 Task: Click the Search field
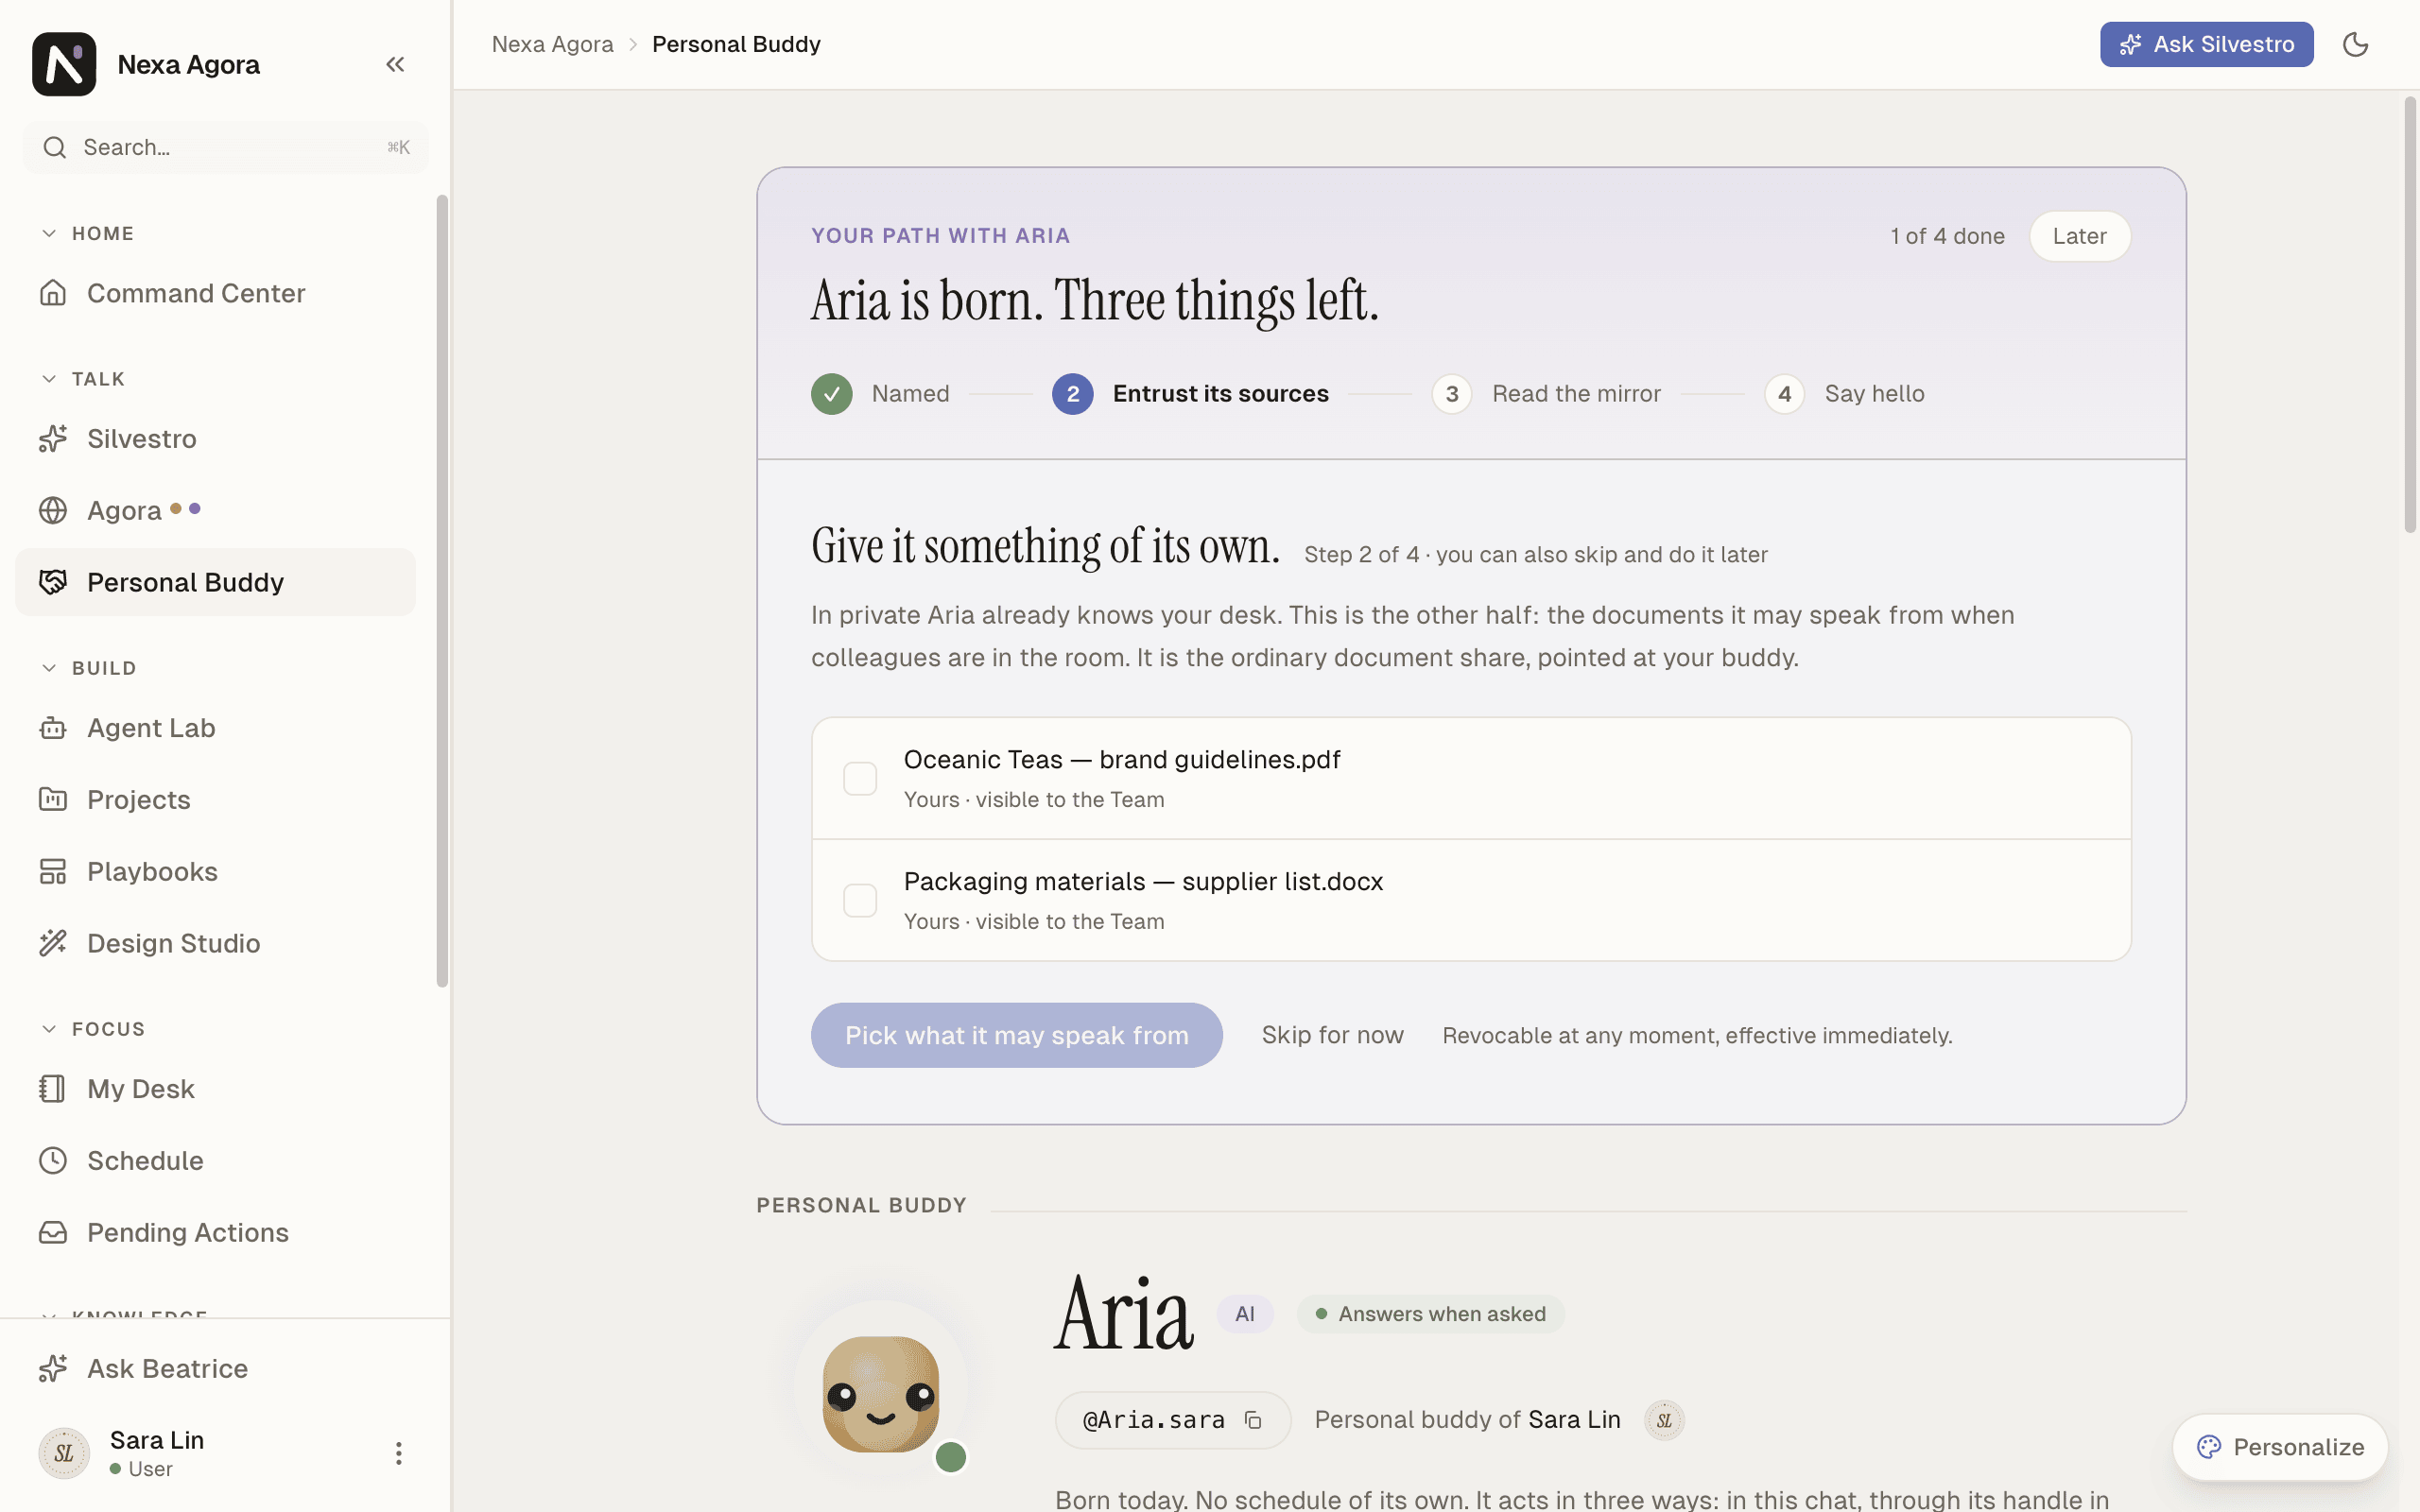[x=225, y=147]
